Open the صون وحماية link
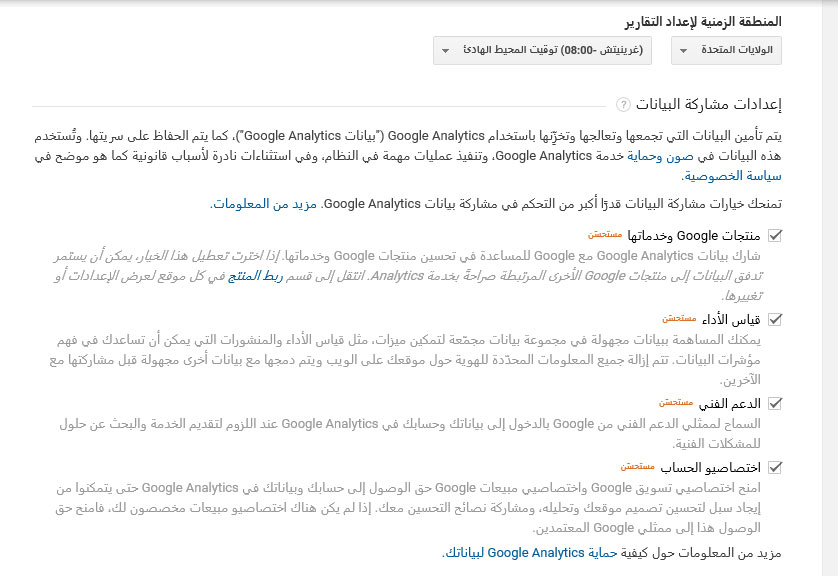Viewport: 838px width, 576px height. pyautogui.click(x=661, y=156)
